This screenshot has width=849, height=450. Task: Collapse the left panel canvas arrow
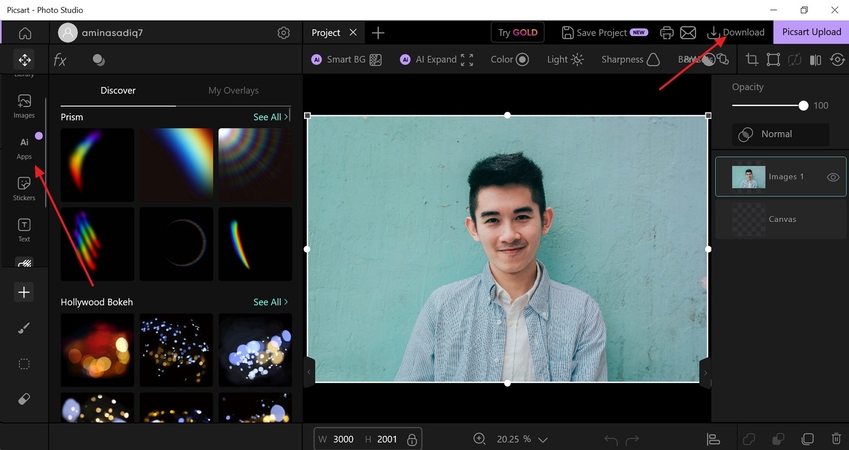click(x=309, y=372)
